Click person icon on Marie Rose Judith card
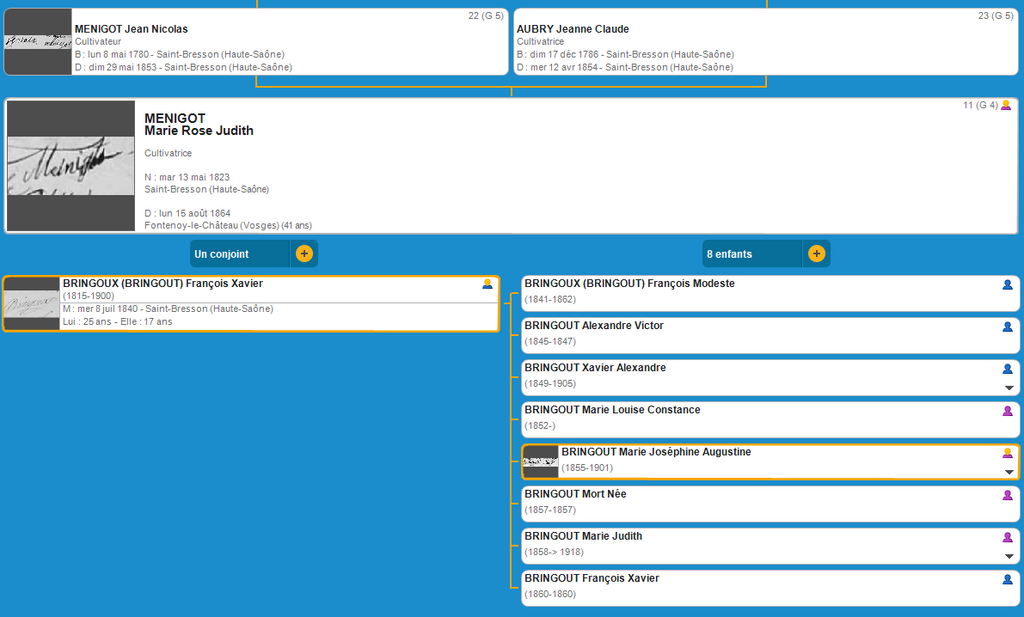1024x617 pixels. pos(1006,105)
